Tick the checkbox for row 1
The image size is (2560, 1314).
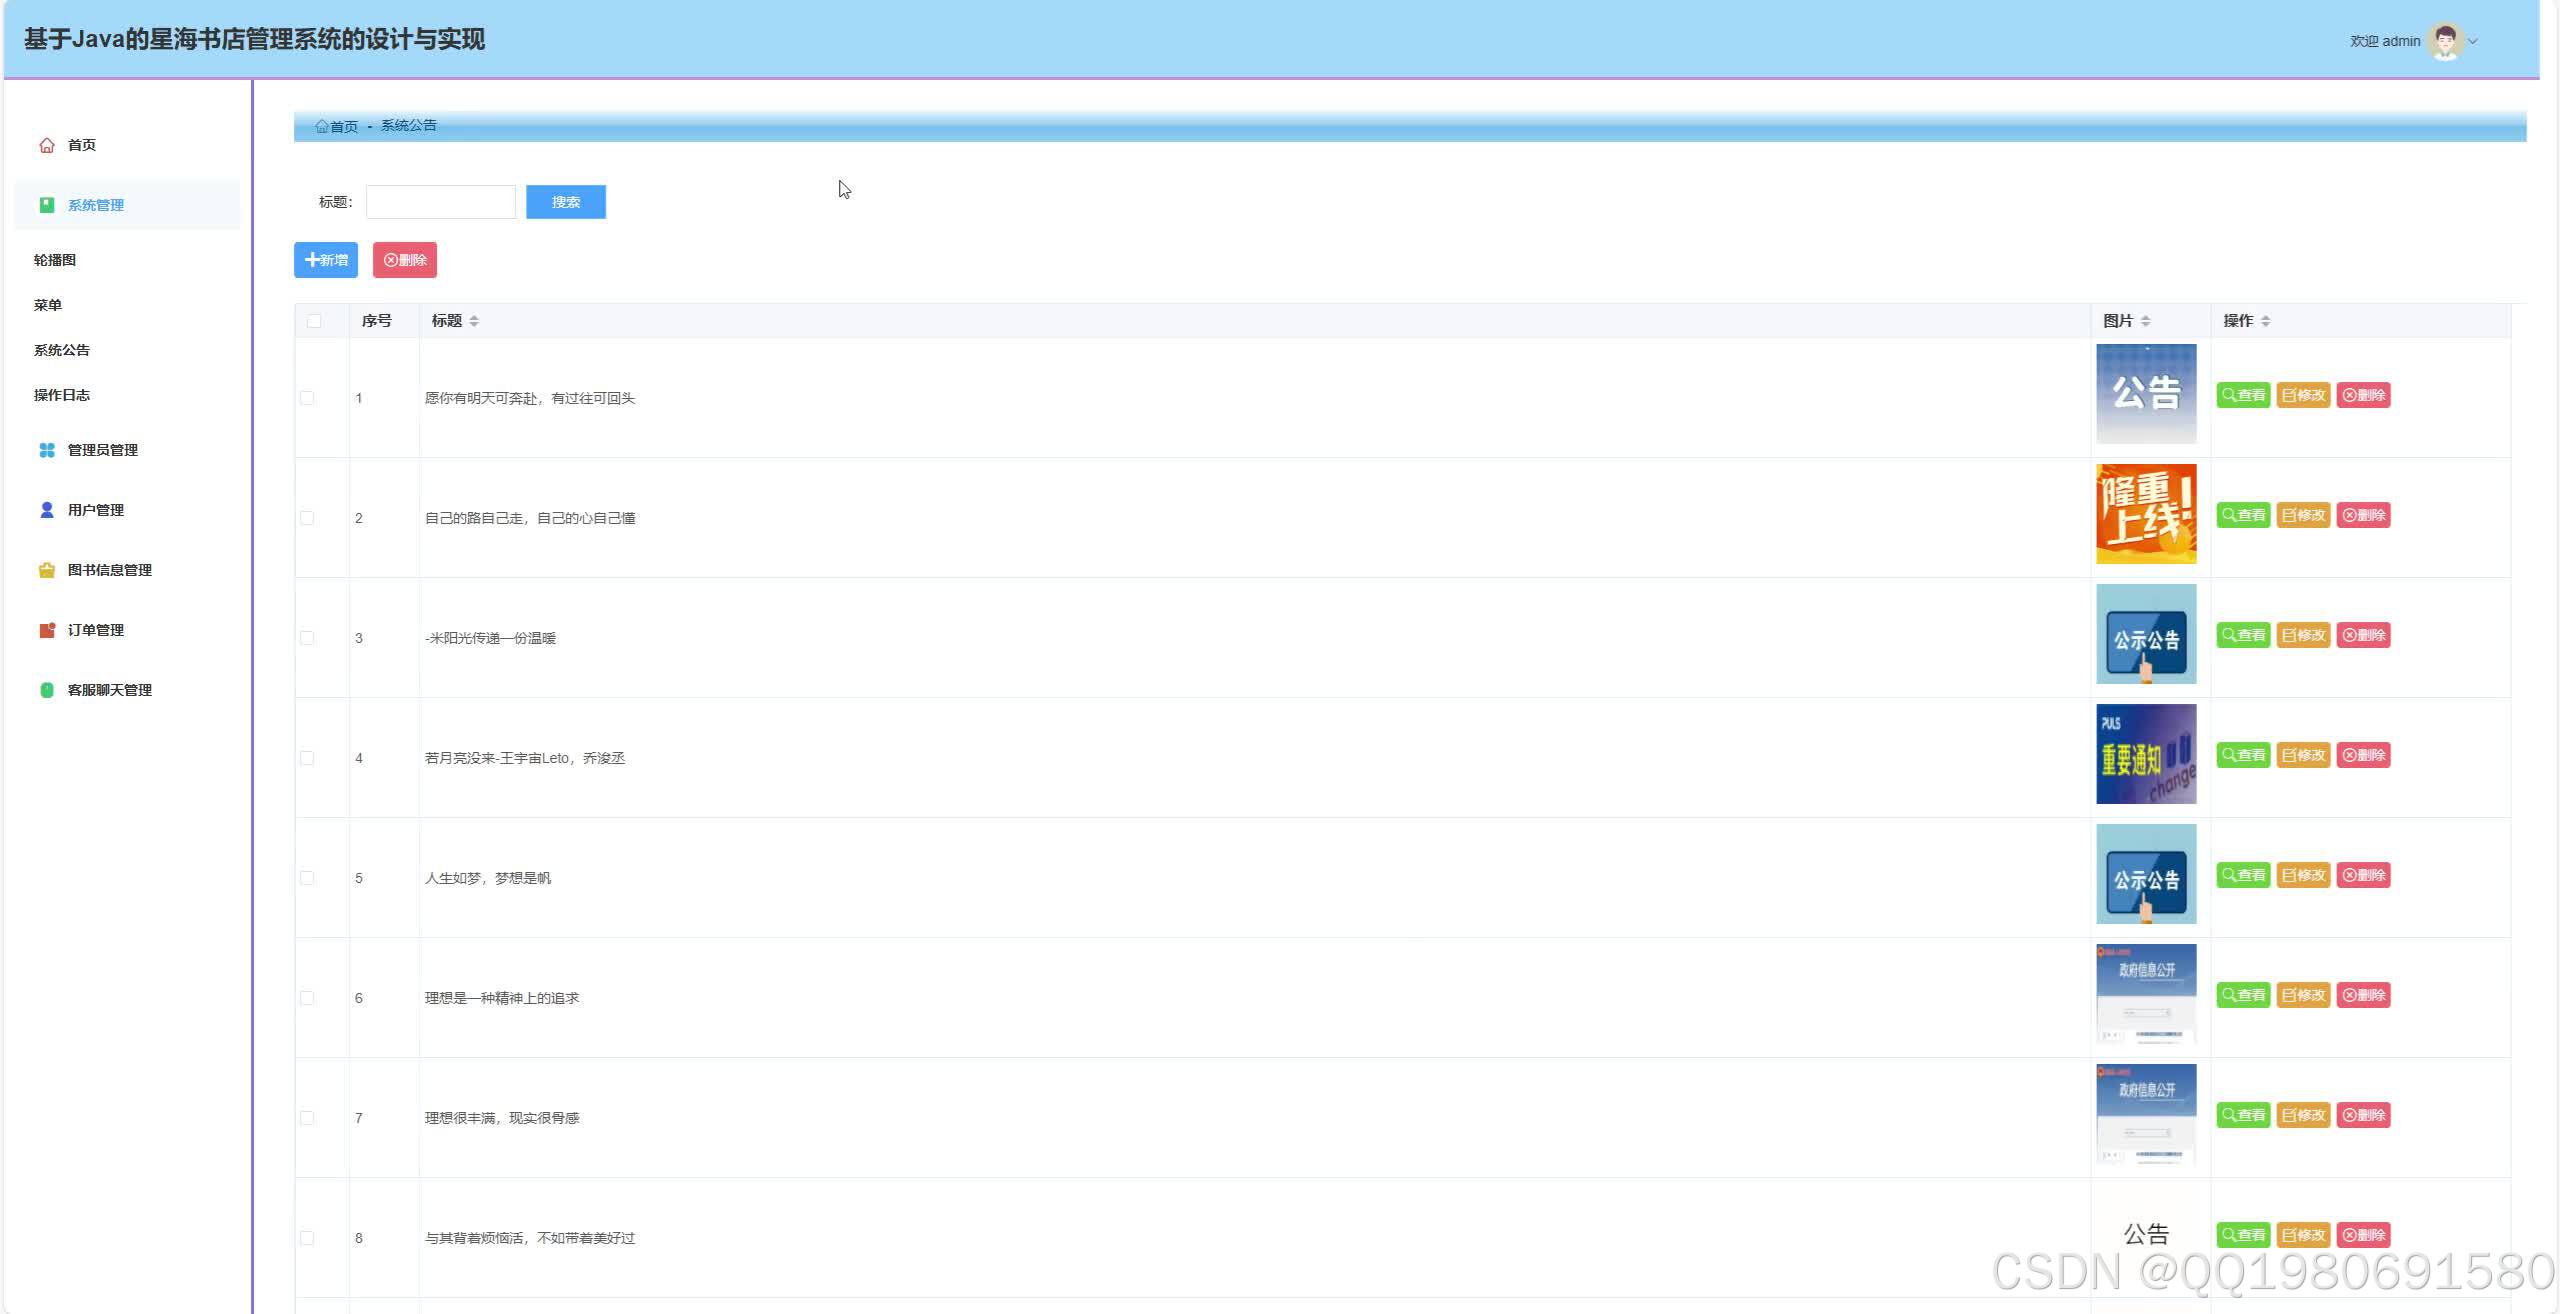coord(307,398)
